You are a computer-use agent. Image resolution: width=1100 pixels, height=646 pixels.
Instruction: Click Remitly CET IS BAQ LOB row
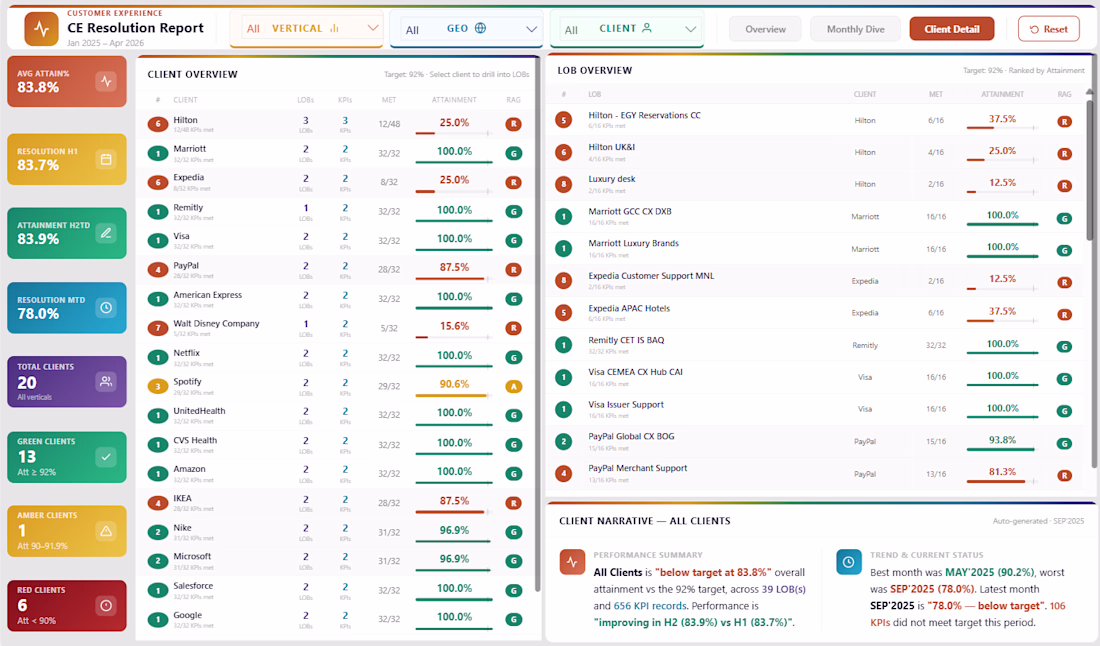coord(817,345)
